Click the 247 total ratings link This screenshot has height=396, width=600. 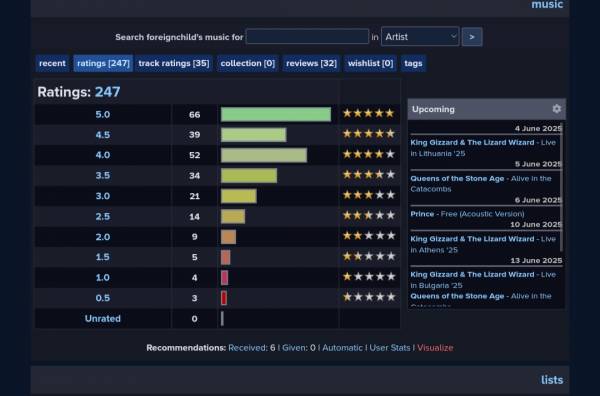point(108,92)
